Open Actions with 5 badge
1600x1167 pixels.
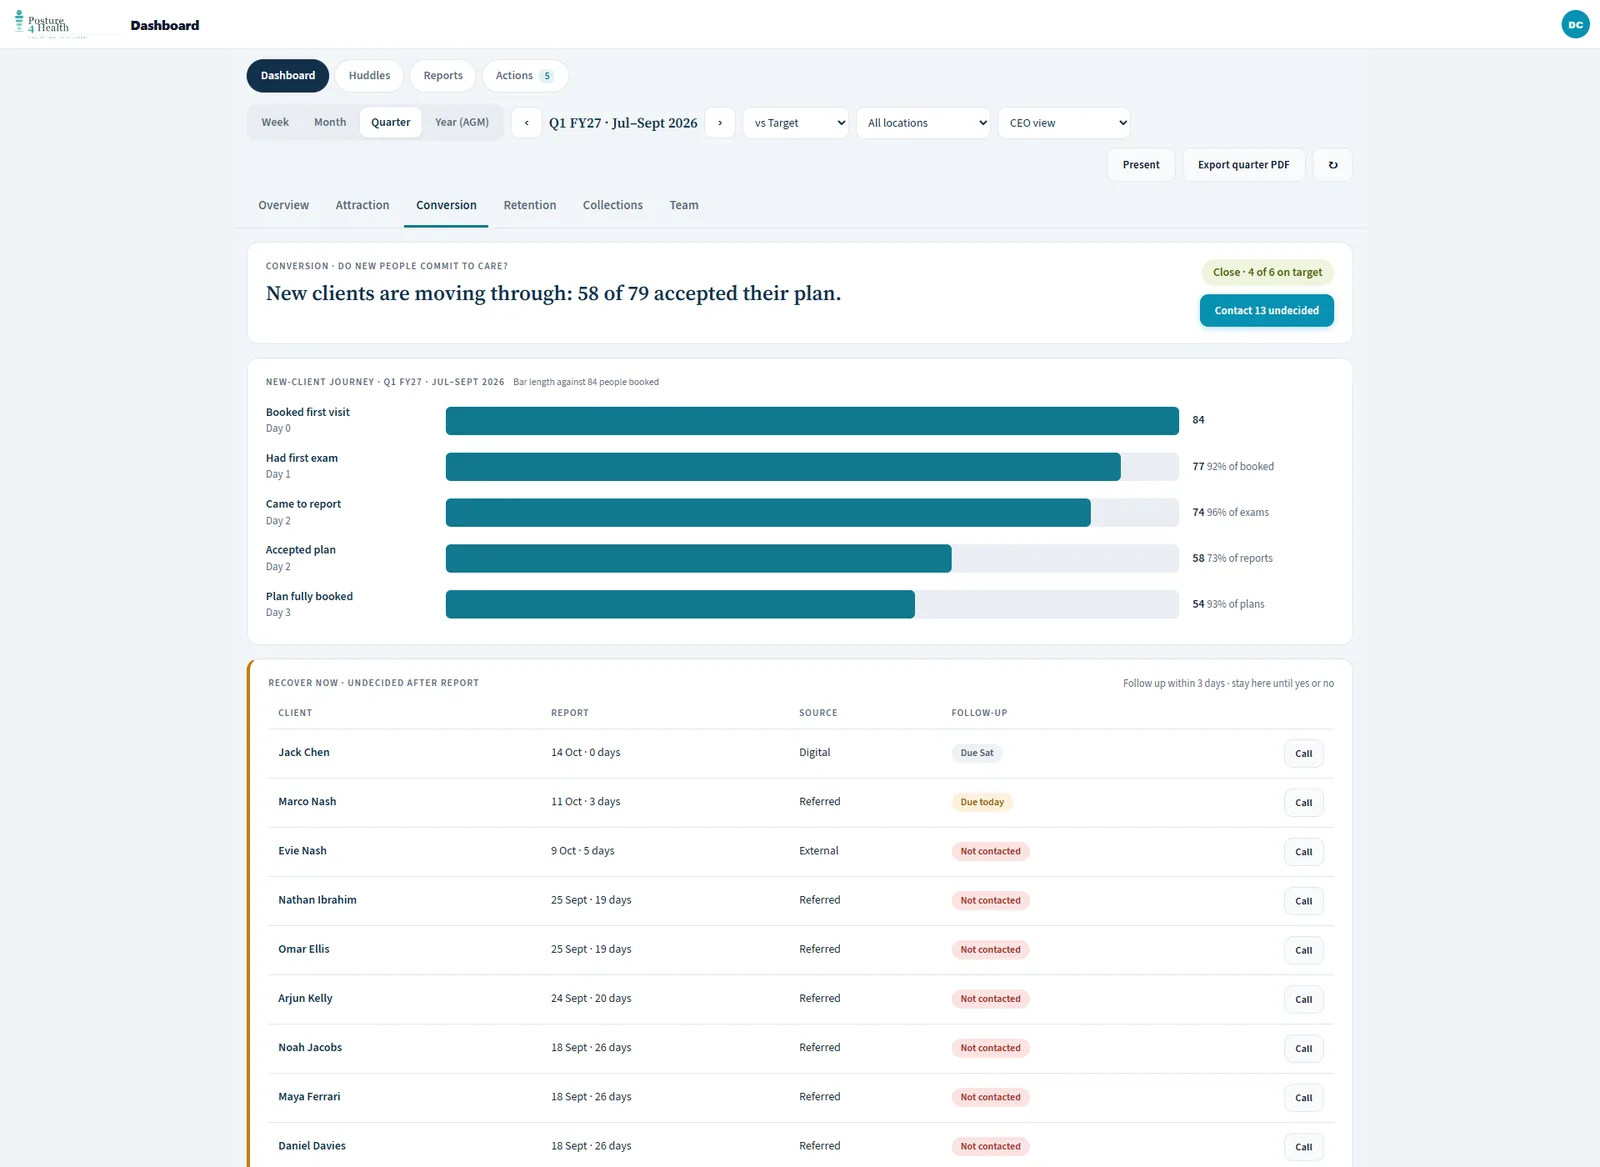525,76
